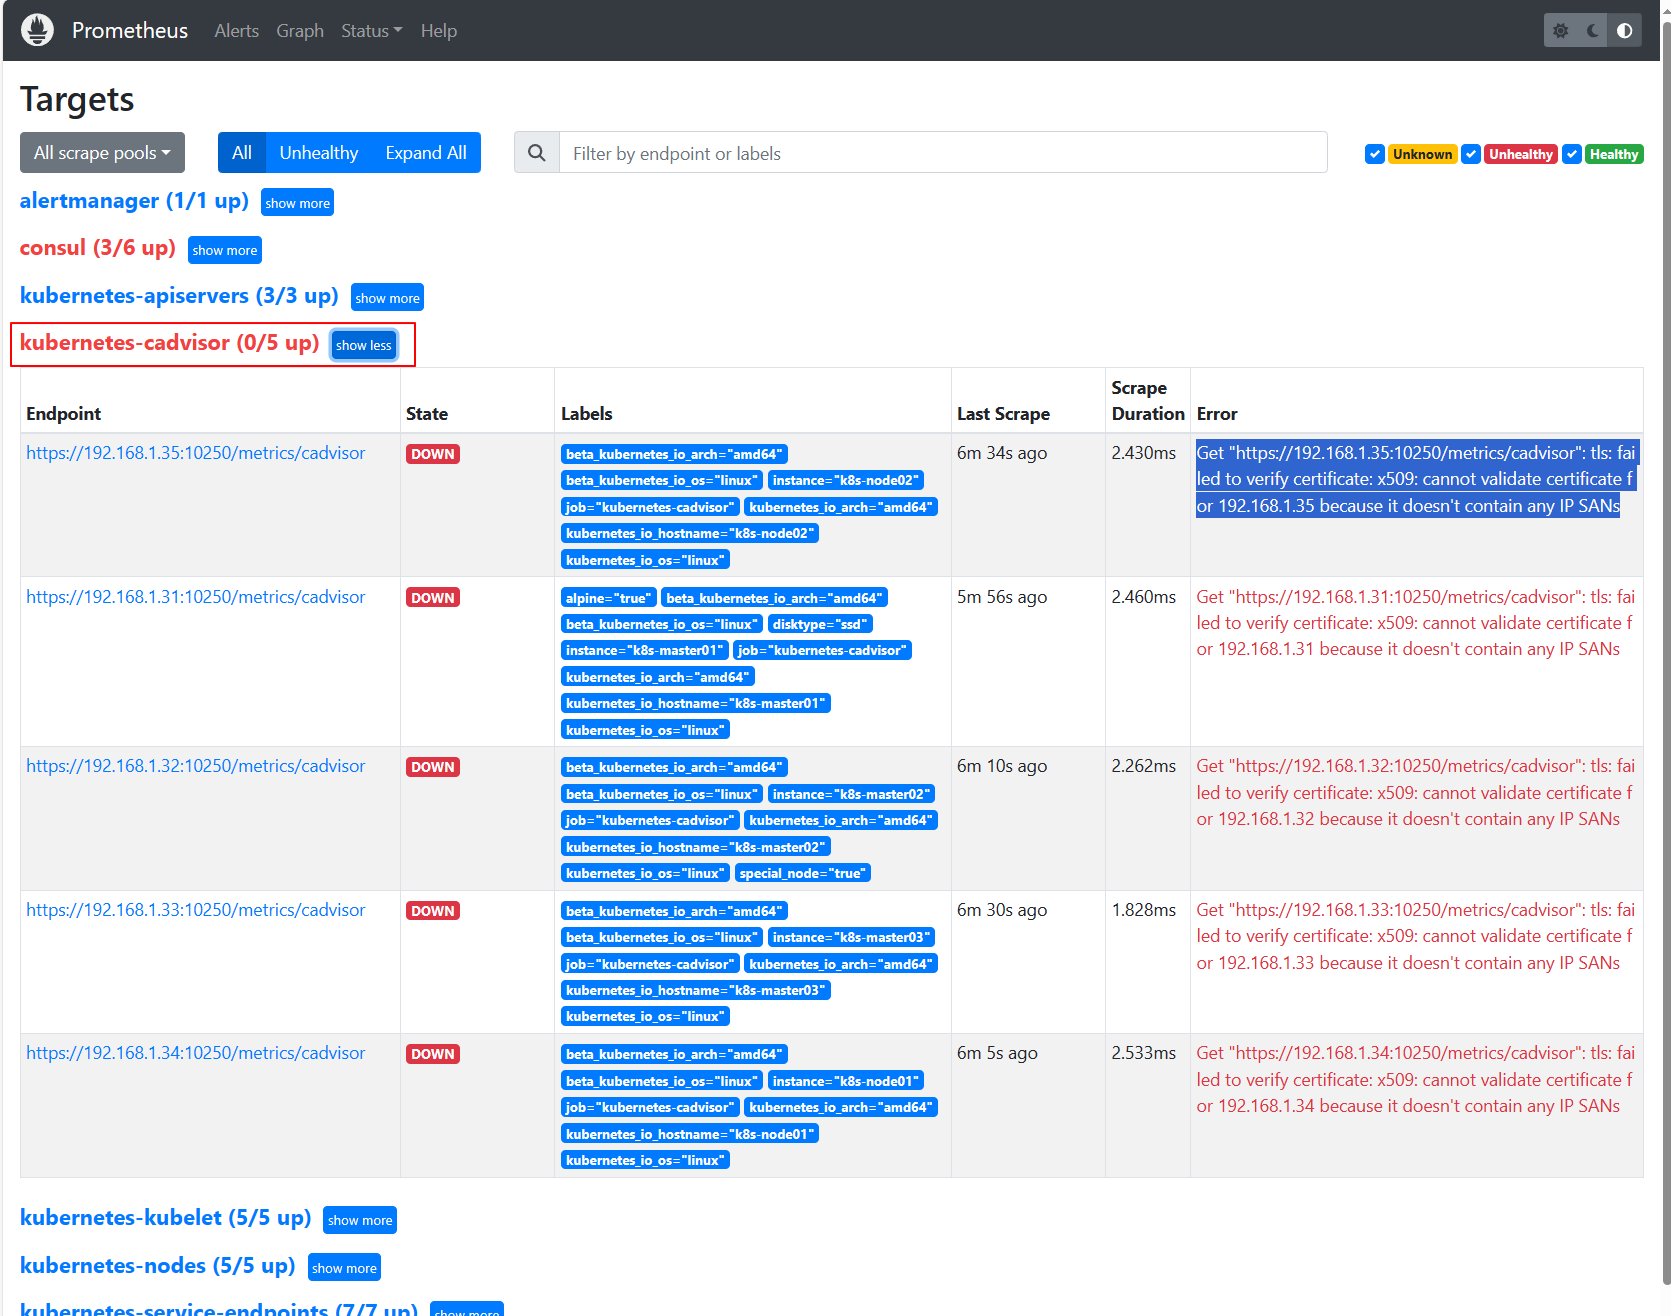This screenshot has width=1671, height=1316.
Task: Click the 6m 34s ago last scrape value
Action: tap(1002, 453)
